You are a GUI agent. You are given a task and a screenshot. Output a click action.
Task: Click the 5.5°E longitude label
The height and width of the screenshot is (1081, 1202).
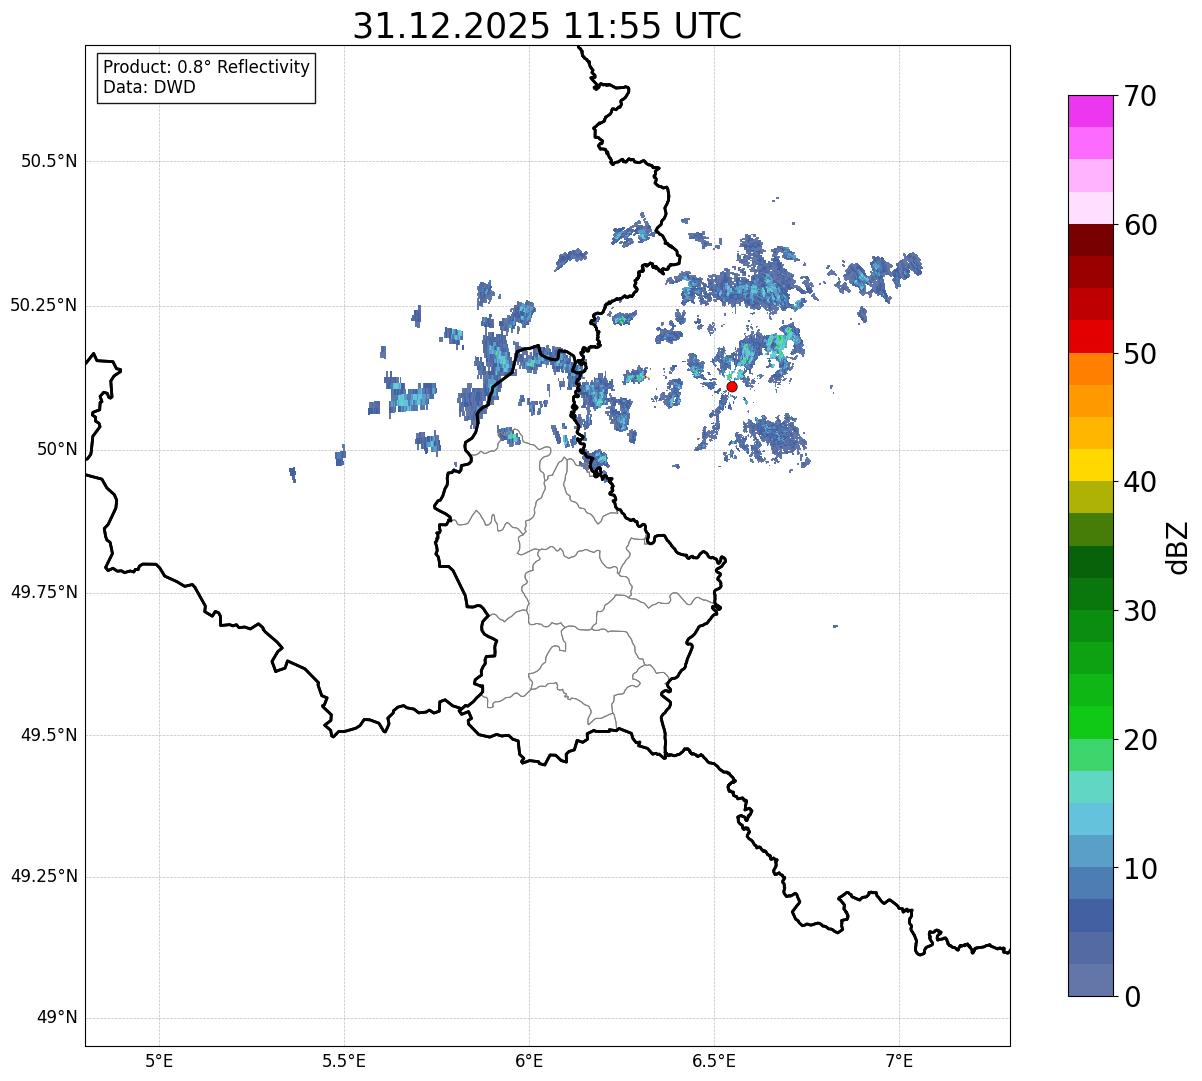(344, 1060)
